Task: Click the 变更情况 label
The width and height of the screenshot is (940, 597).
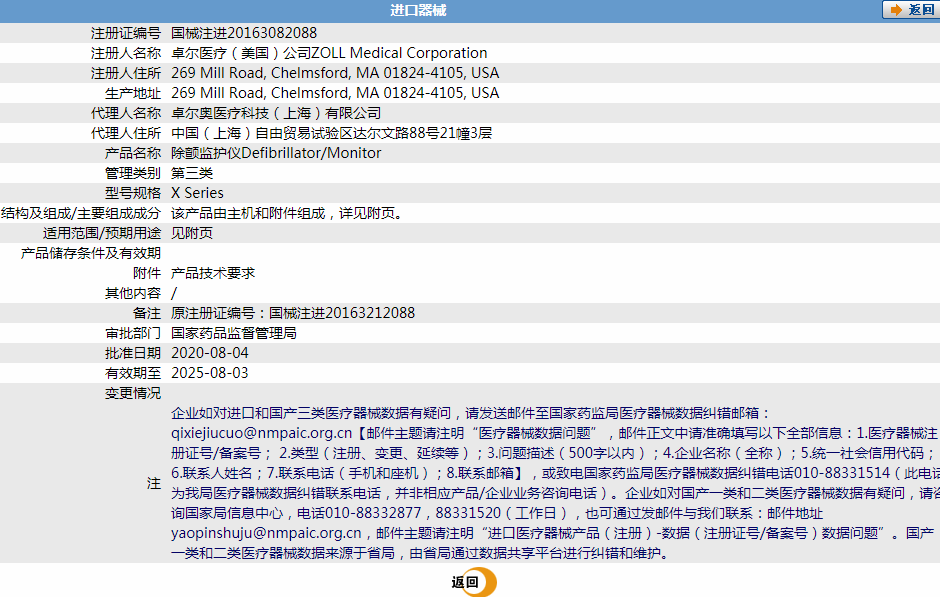Action: pyautogui.click(x=133, y=393)
